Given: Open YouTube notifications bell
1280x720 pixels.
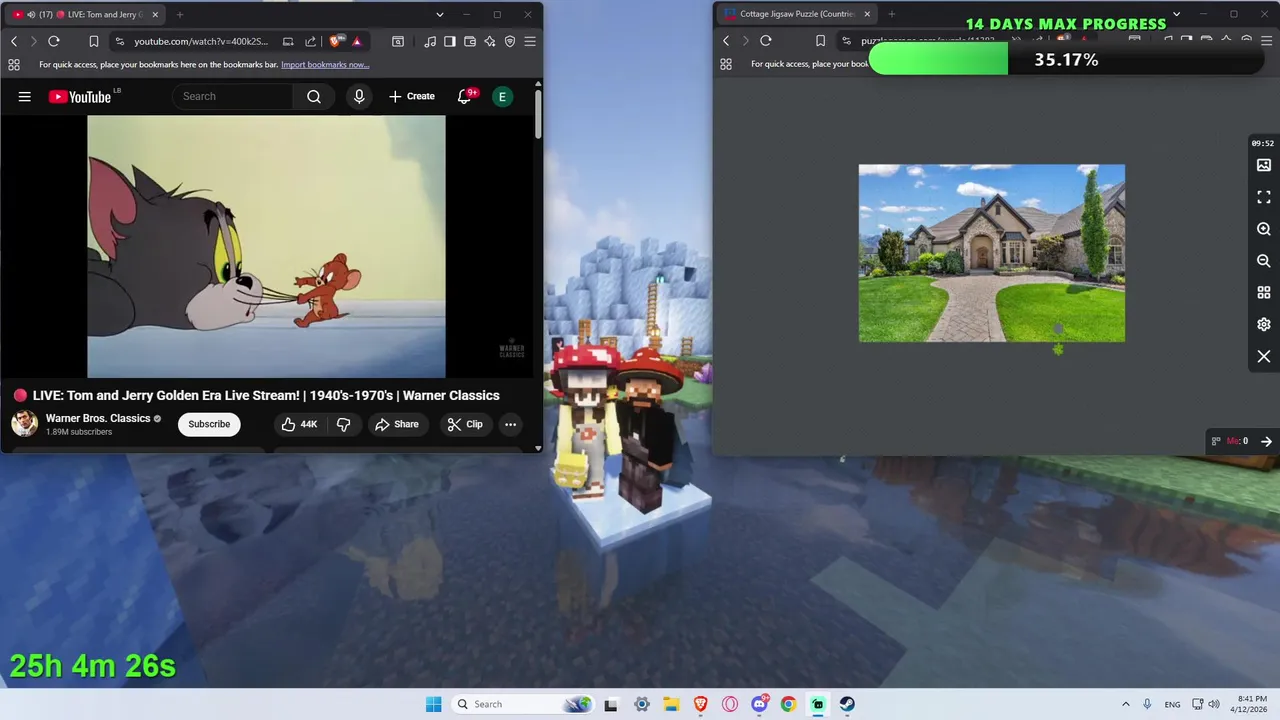Looking at the screenshot, I should [x=465, y=96].
